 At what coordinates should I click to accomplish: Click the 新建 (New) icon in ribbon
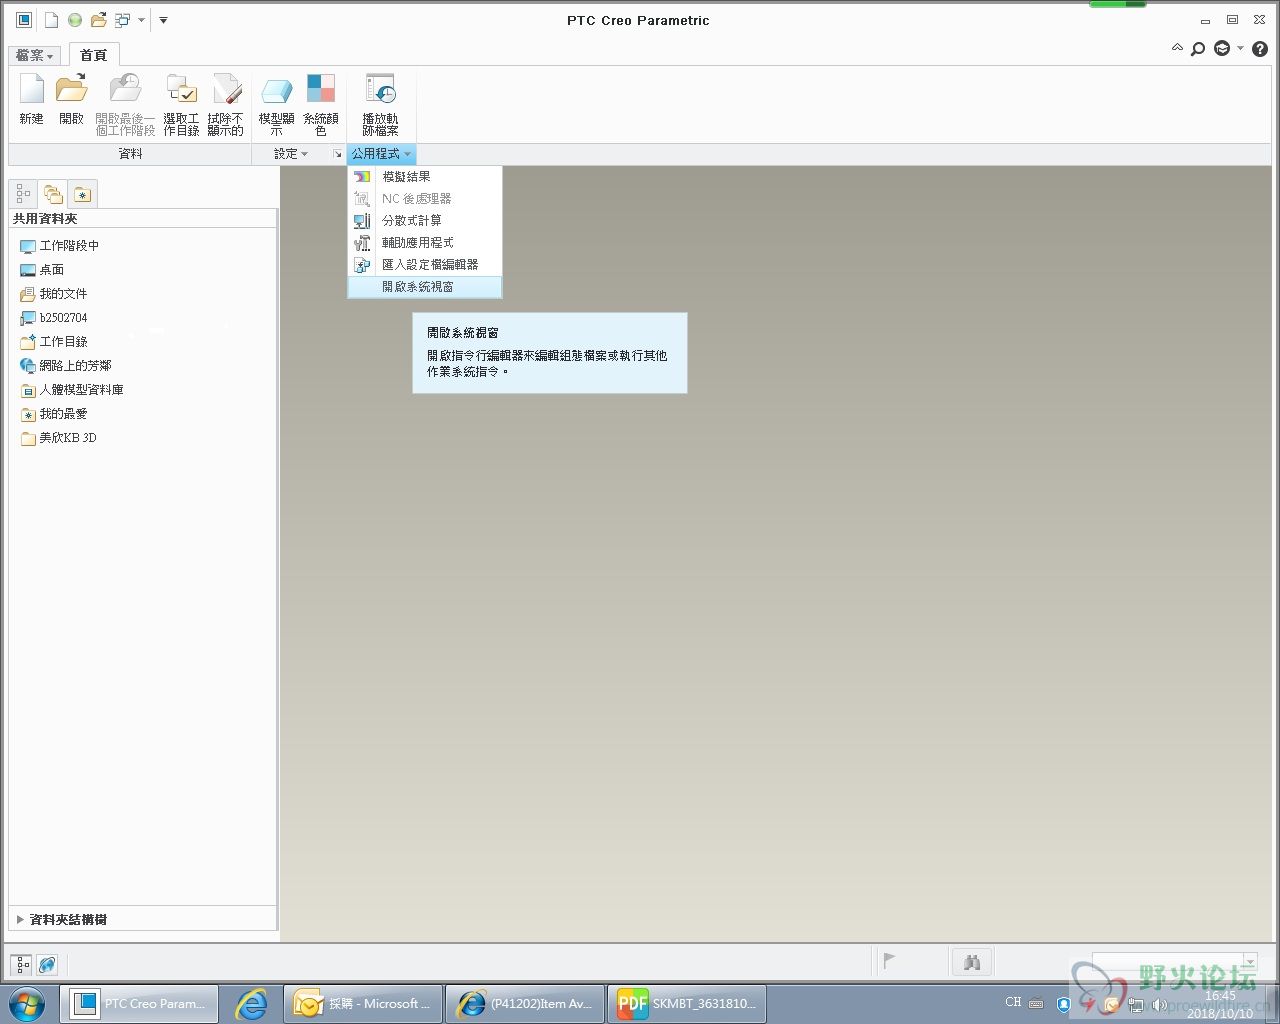click(x=32, y=89)
